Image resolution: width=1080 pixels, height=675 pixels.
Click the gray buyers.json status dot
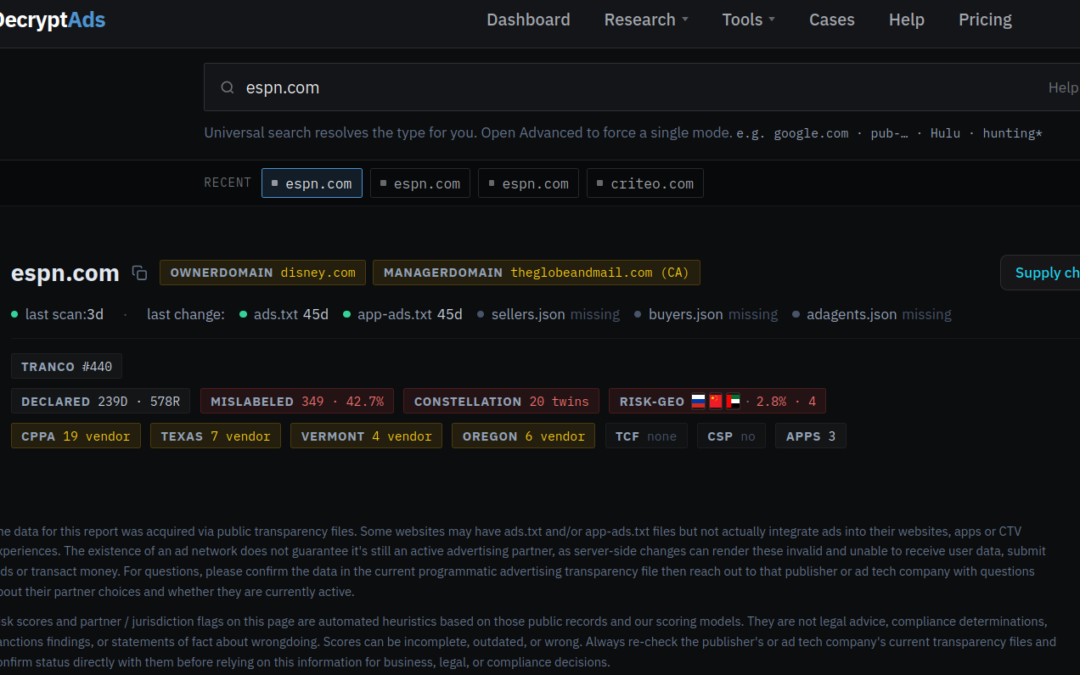pos(638,314)
